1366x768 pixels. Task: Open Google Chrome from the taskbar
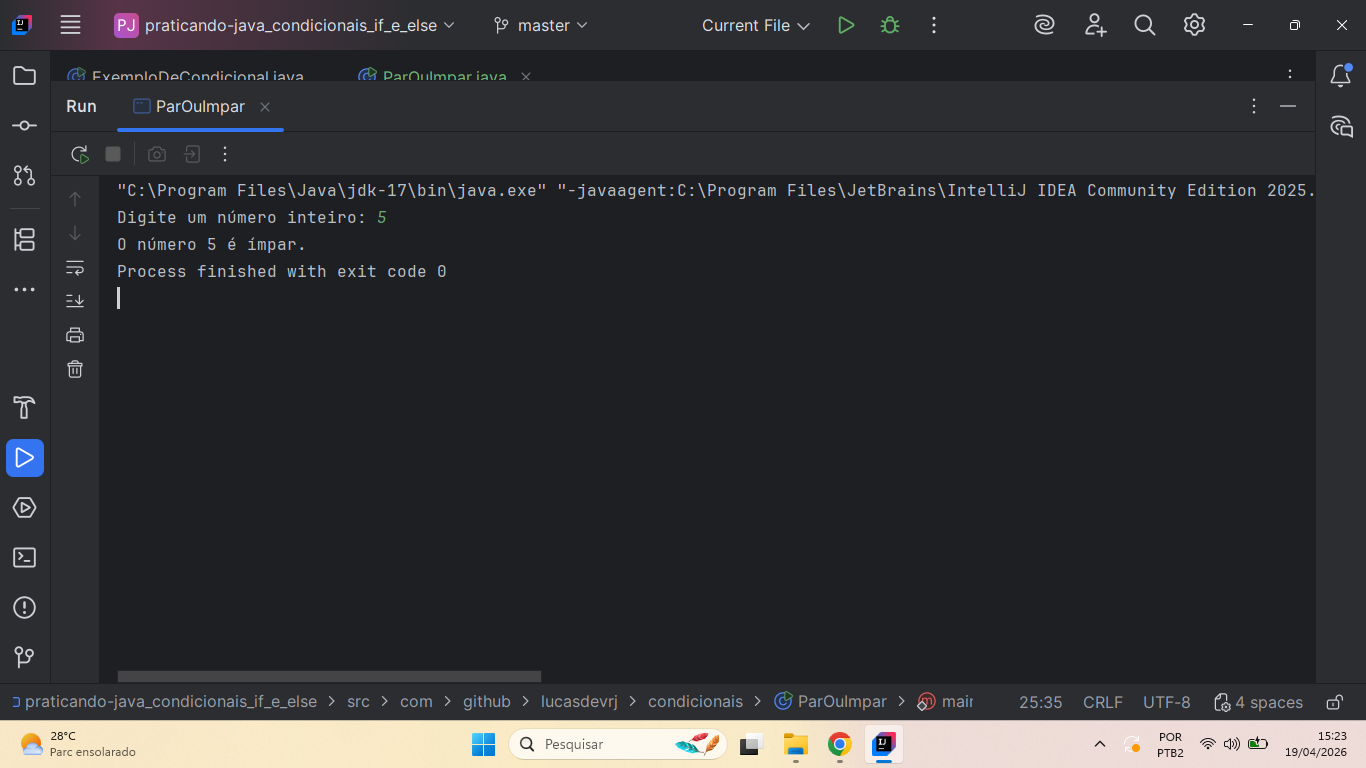coord(839,744)
